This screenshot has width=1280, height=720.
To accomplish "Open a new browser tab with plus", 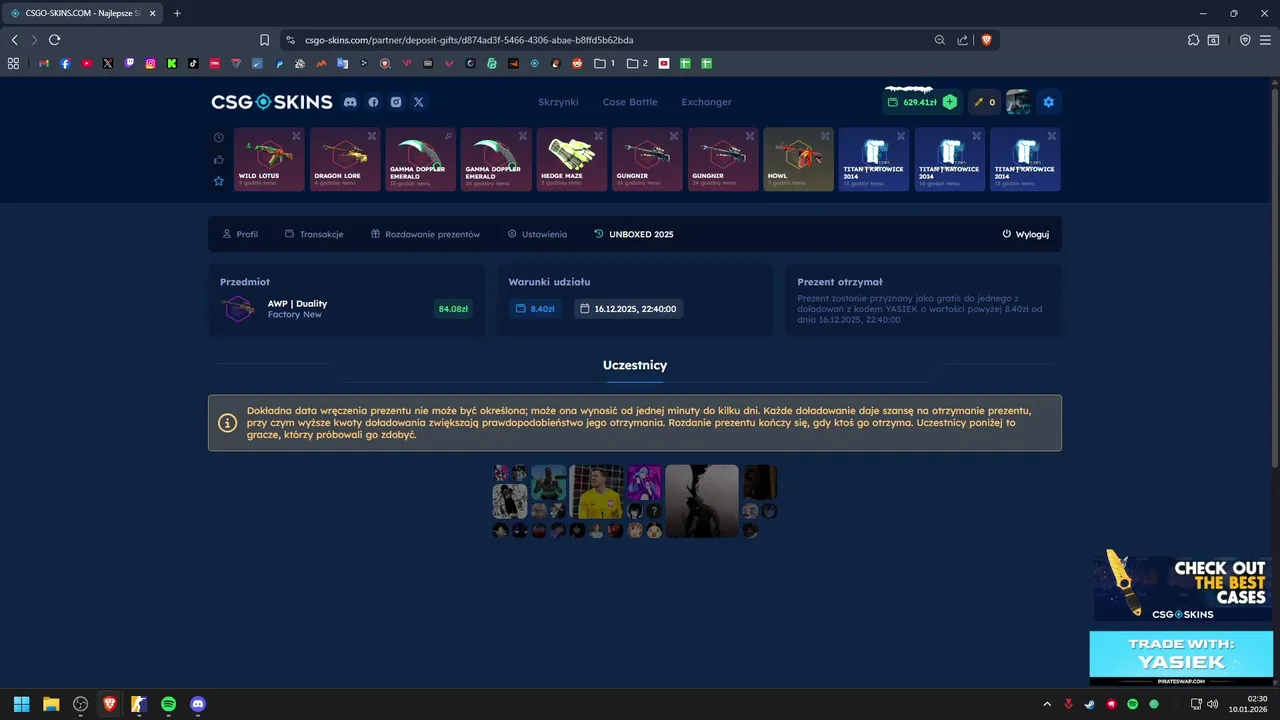I will (177, 13).
